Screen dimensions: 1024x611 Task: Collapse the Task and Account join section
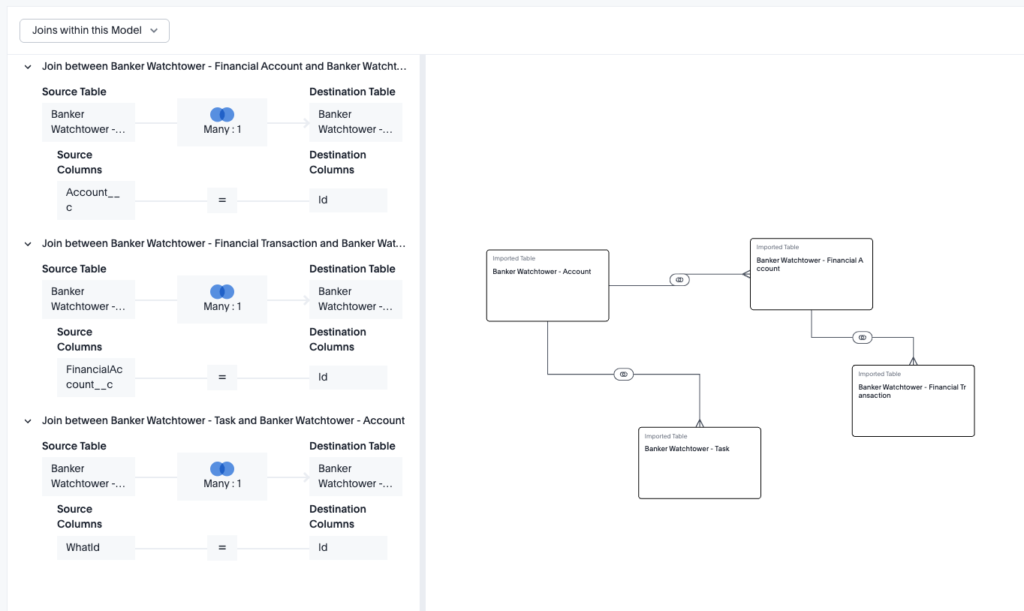tap(27, 420)
